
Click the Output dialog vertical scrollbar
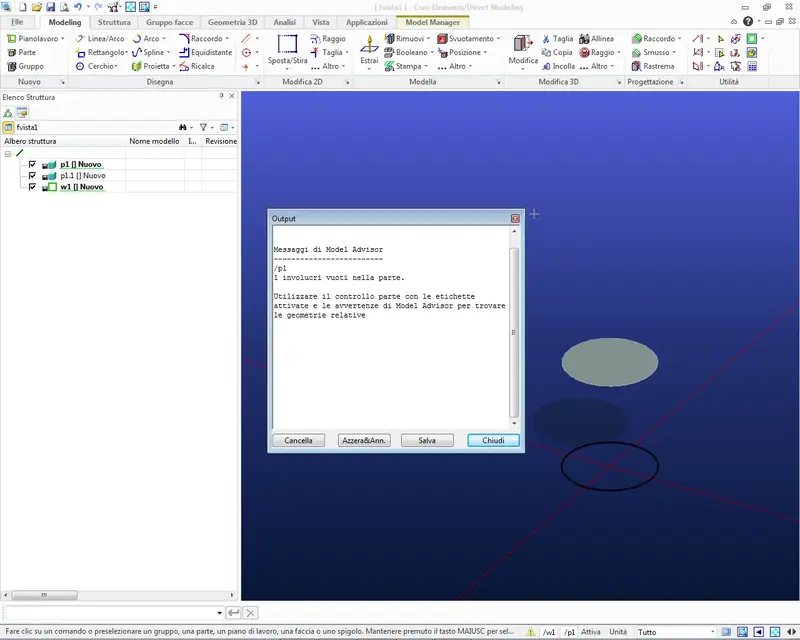(x=514, y=333)
